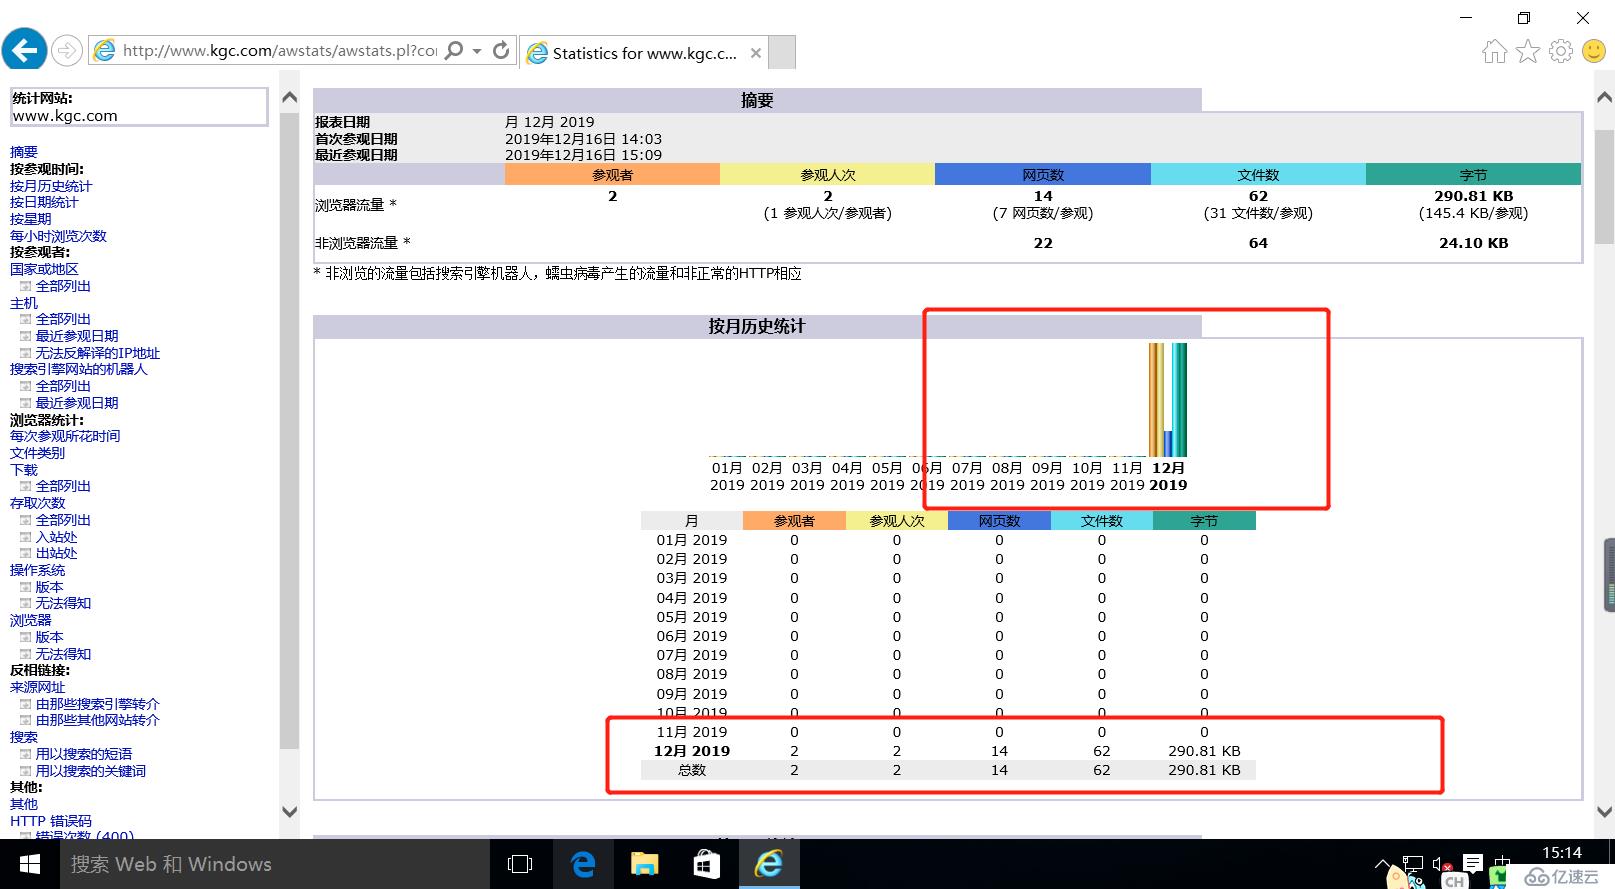The height and width of the screenshot is (889, 1615).
Task: Click the green 字节 header in summary
Action: (1473, 174)
